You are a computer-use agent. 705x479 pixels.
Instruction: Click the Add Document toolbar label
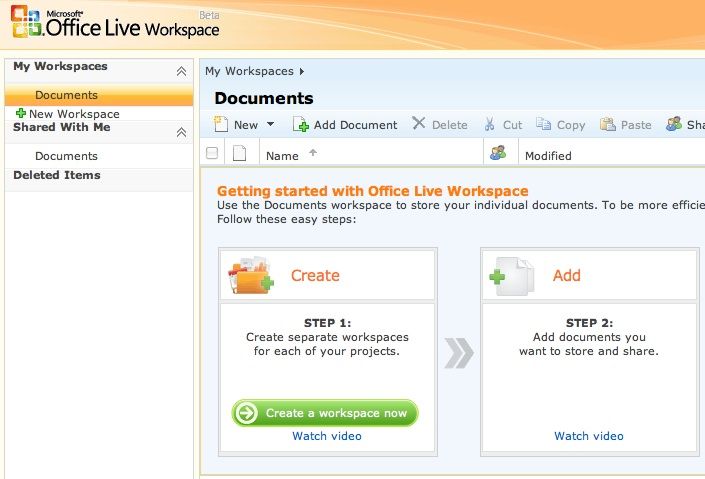pos(355,125)
